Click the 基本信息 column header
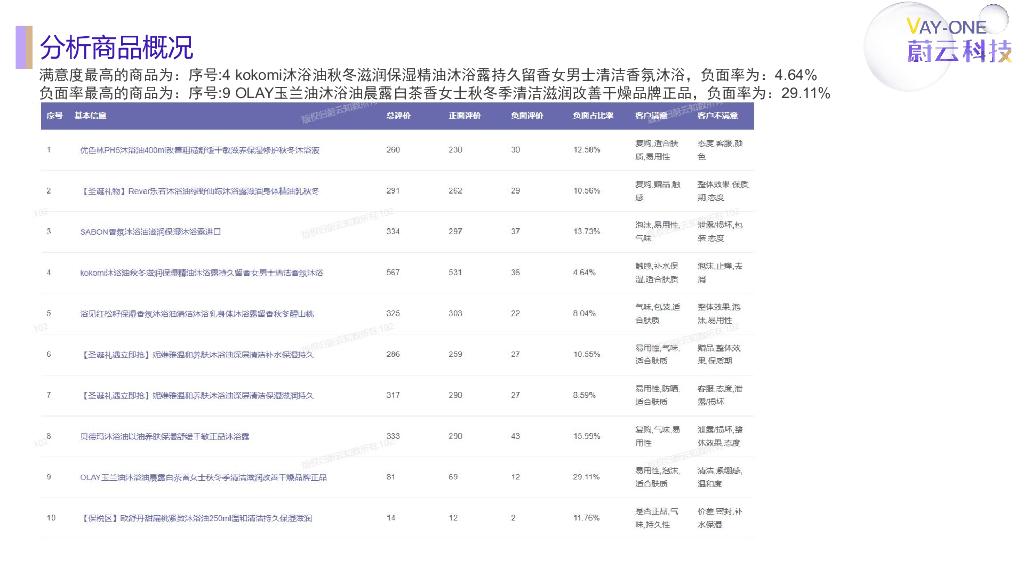This screenshot has height=576, width=1024. click(90, 116)
